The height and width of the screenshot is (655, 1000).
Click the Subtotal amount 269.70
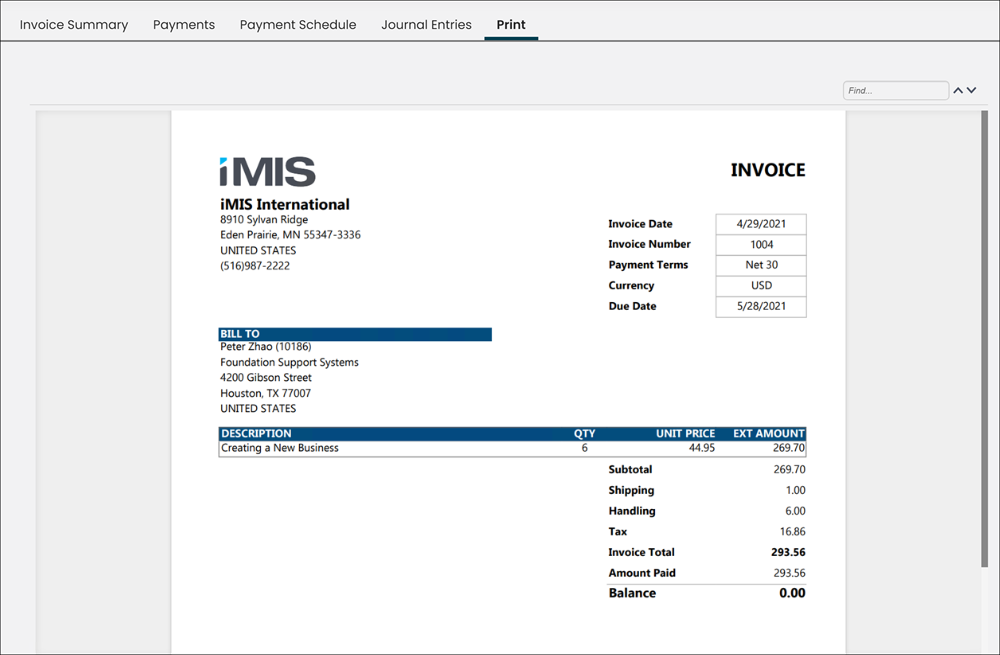(x=789, y=469)
